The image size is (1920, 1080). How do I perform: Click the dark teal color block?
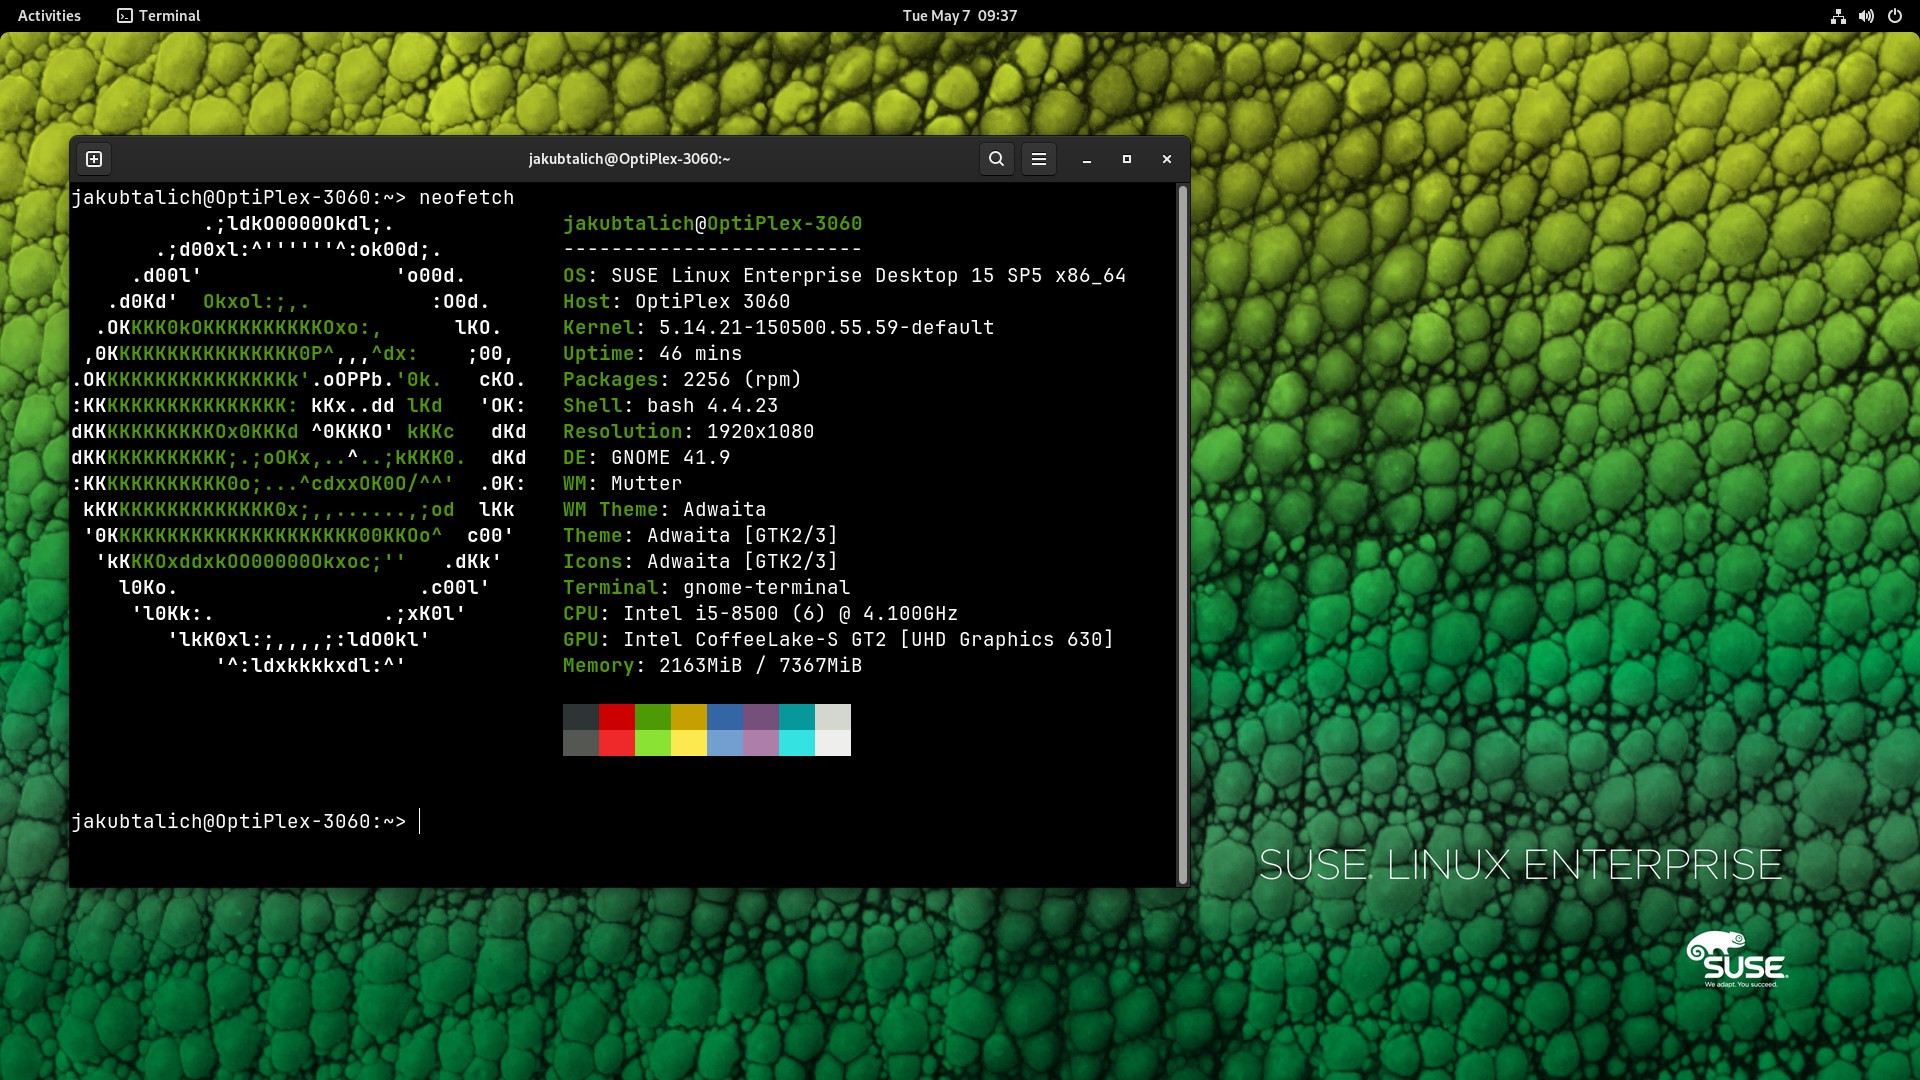click(x=797, y=717)
